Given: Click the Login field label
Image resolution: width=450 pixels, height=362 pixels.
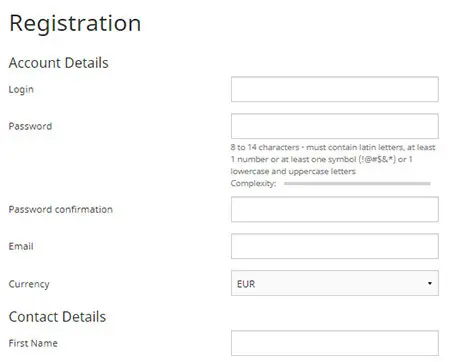Looking at the screenshot, I should 21,89.
